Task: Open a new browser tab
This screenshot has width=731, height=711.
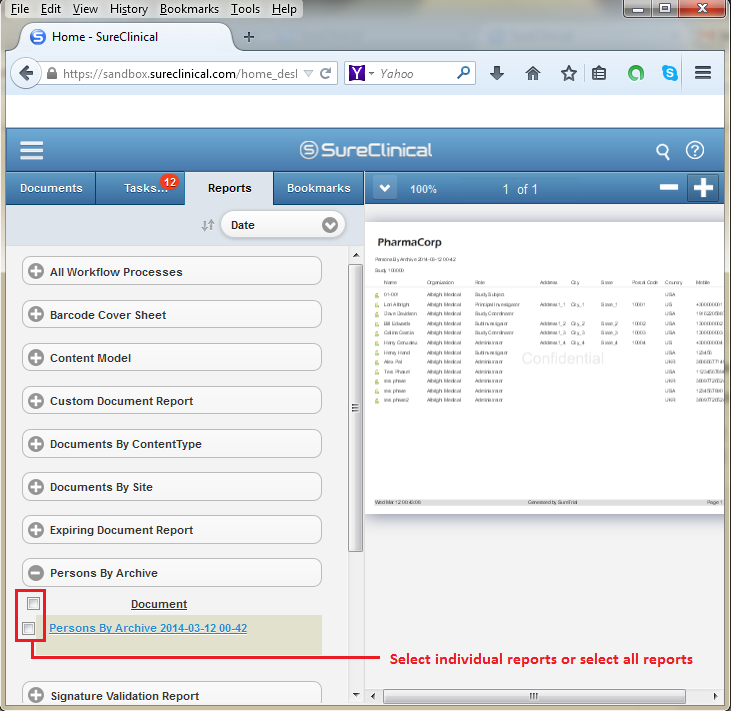Action: 249,37
